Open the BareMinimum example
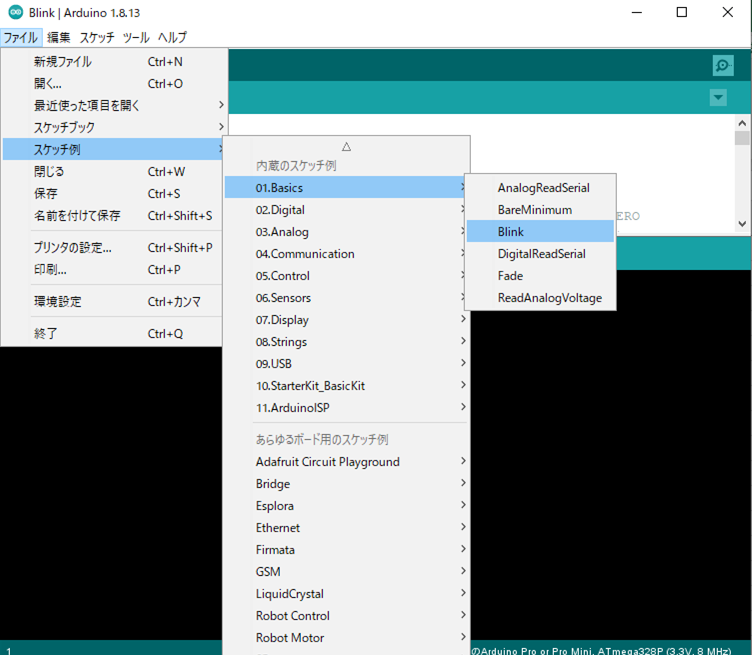752x655 pixels. (540, 210)
